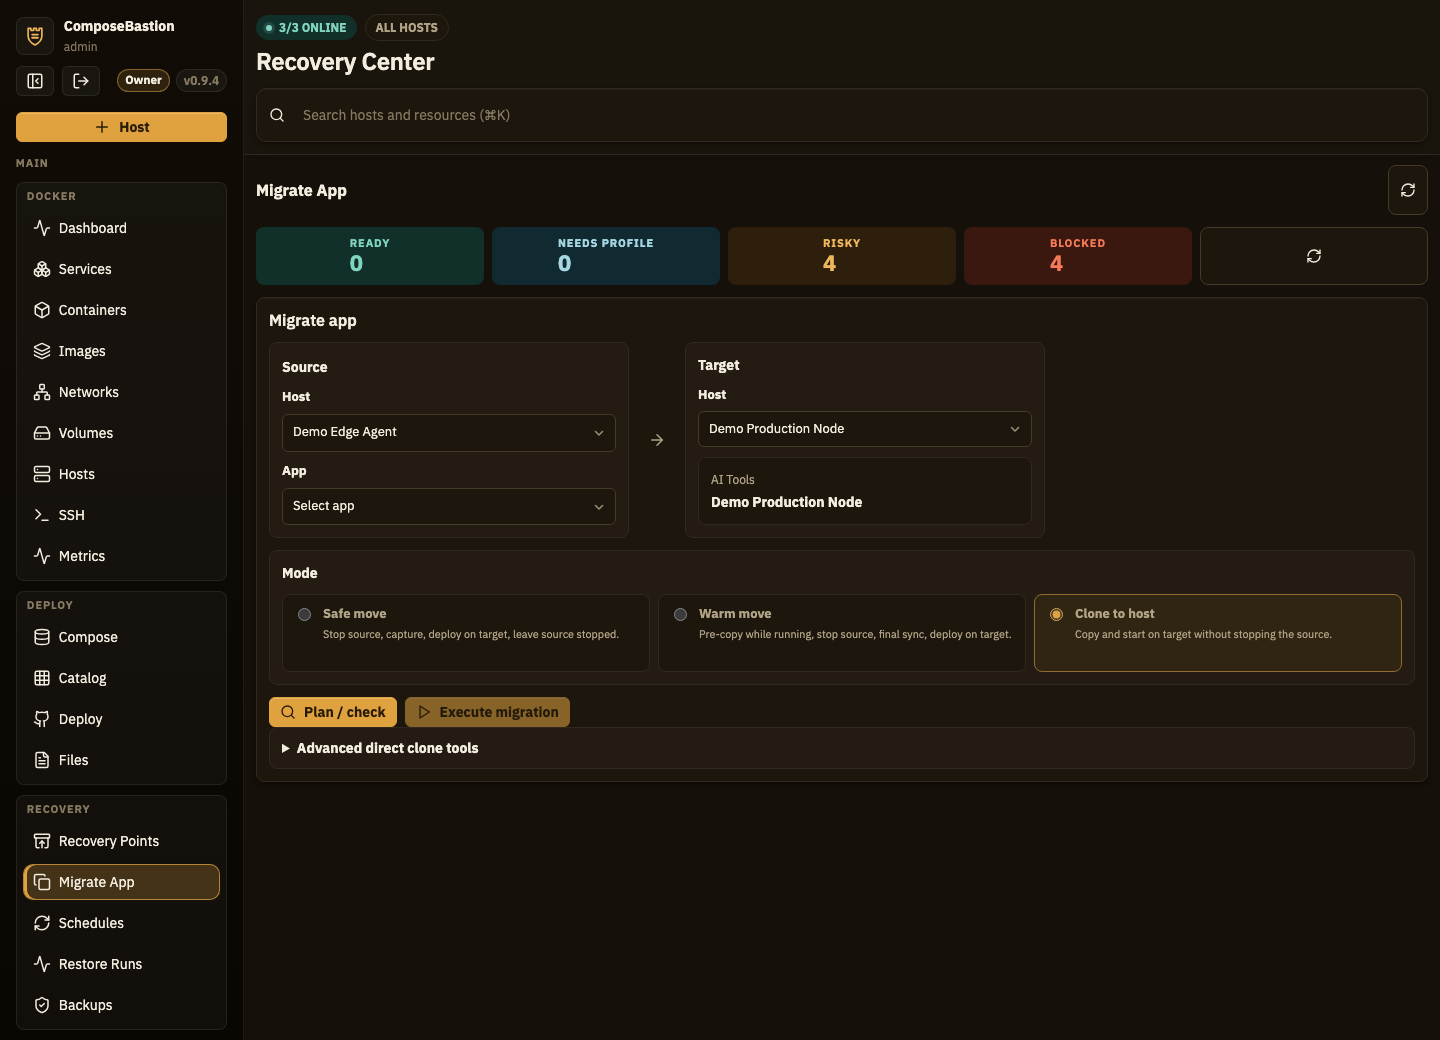Select the Safe move radio button
The image size is (1440, 1040).
click(304, 614)
